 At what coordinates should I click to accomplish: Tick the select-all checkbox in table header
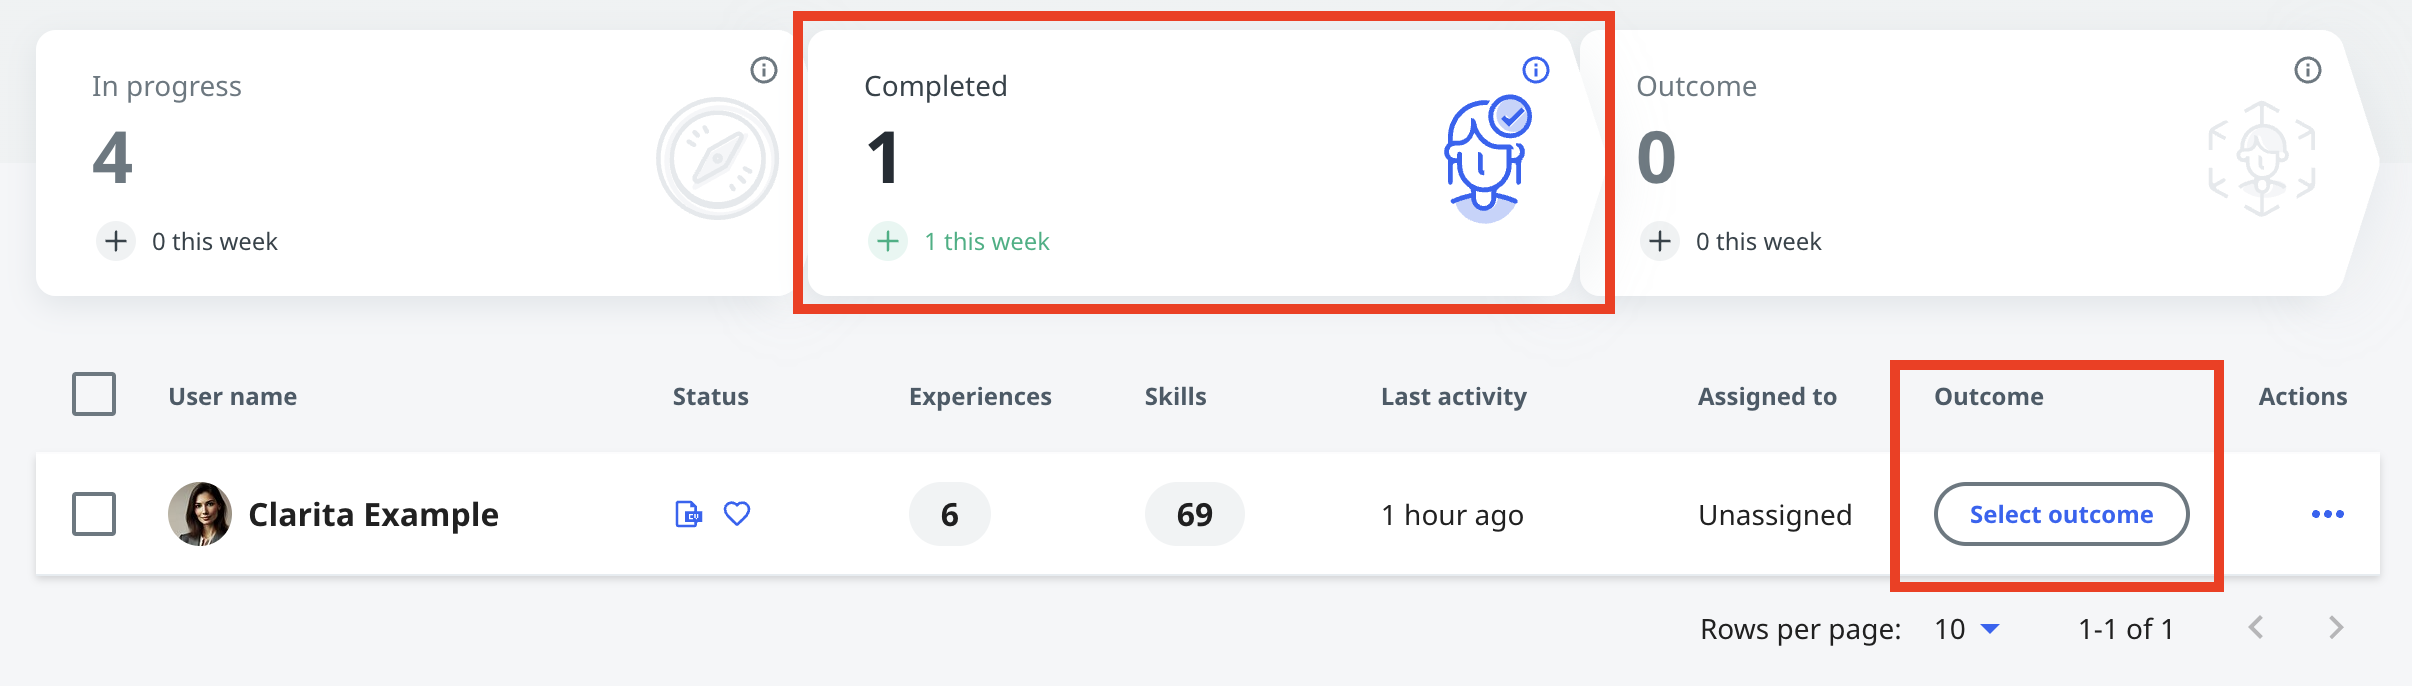94,394
